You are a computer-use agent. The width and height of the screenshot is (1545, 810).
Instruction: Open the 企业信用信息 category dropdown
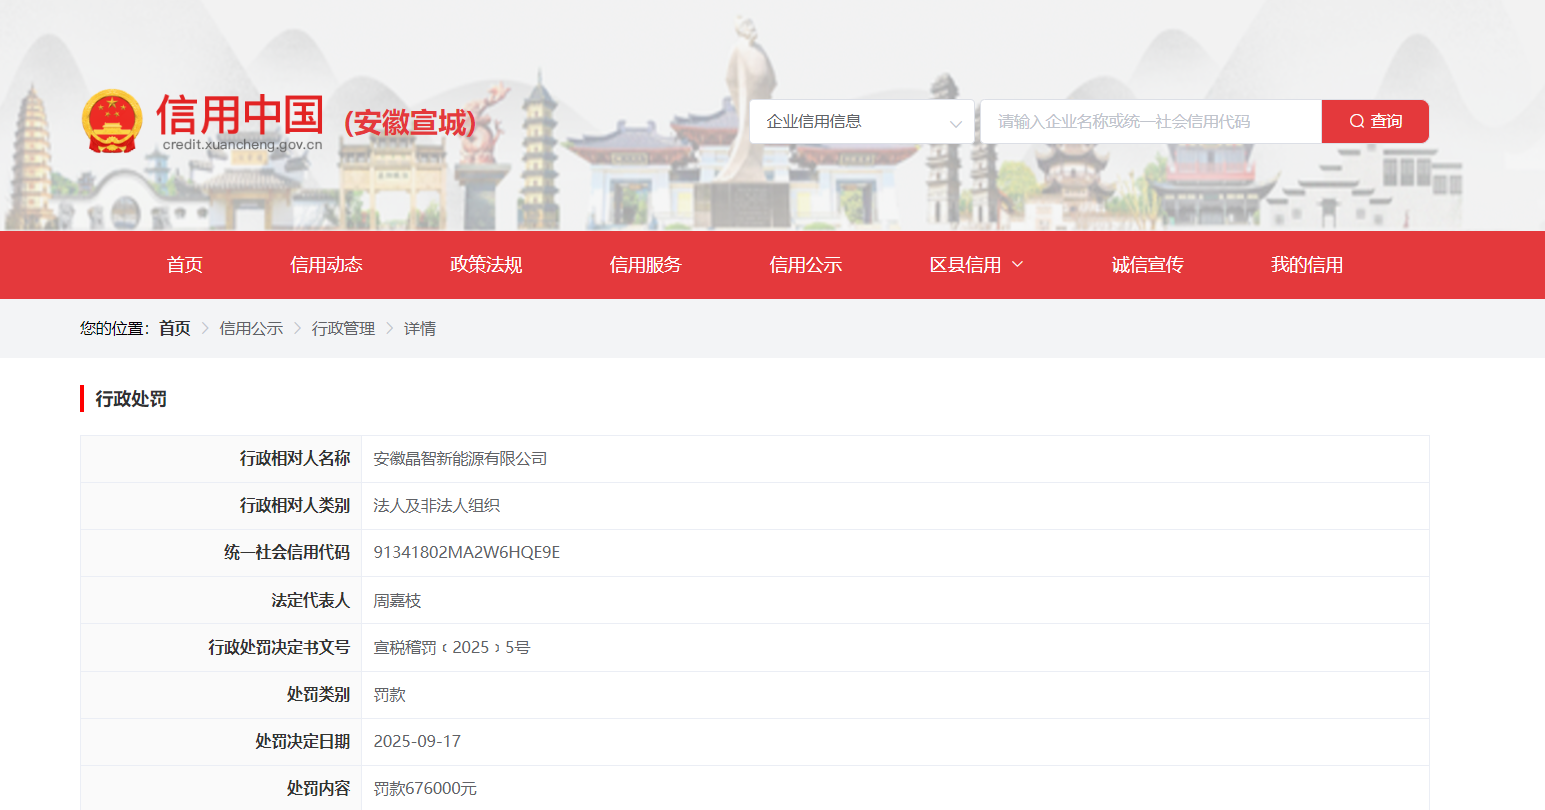[861, 122]
